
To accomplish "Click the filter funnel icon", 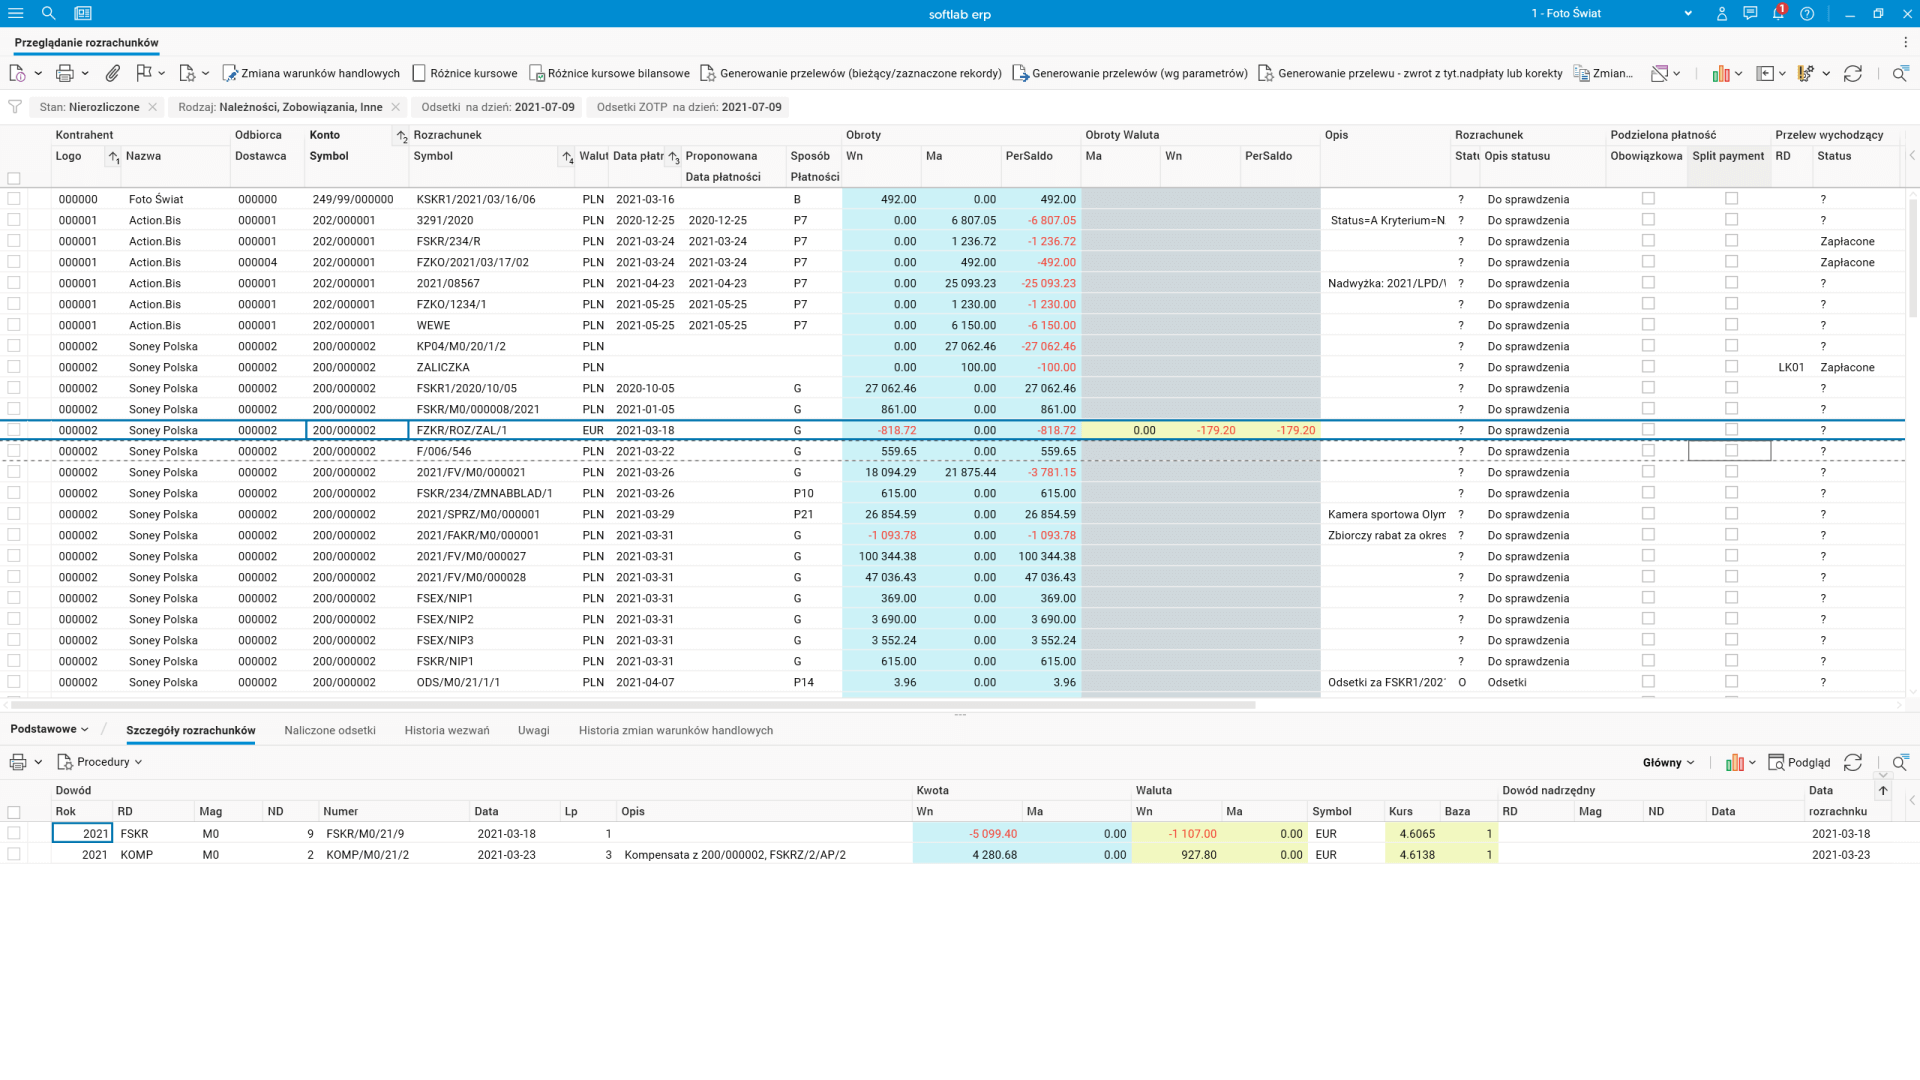I will [15, 107].
